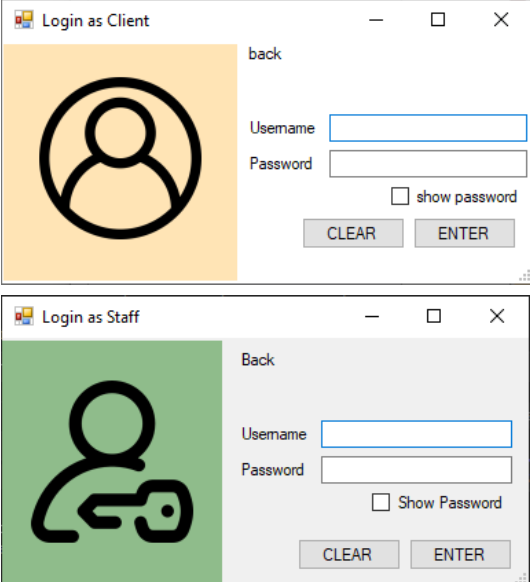Maximize the Login as Client window
Image resolution: width=530 pixels, height=582 pixels.
click(x=438, y=20)
